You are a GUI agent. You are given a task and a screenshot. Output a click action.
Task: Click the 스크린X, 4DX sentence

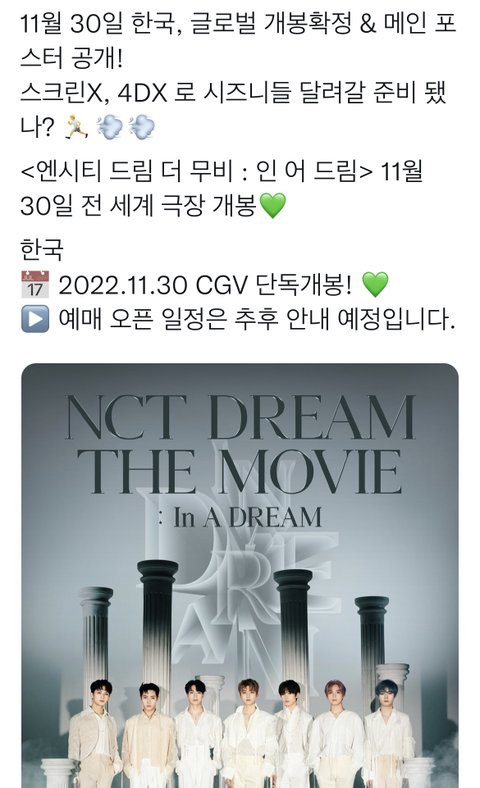click(x=233, y=110)
